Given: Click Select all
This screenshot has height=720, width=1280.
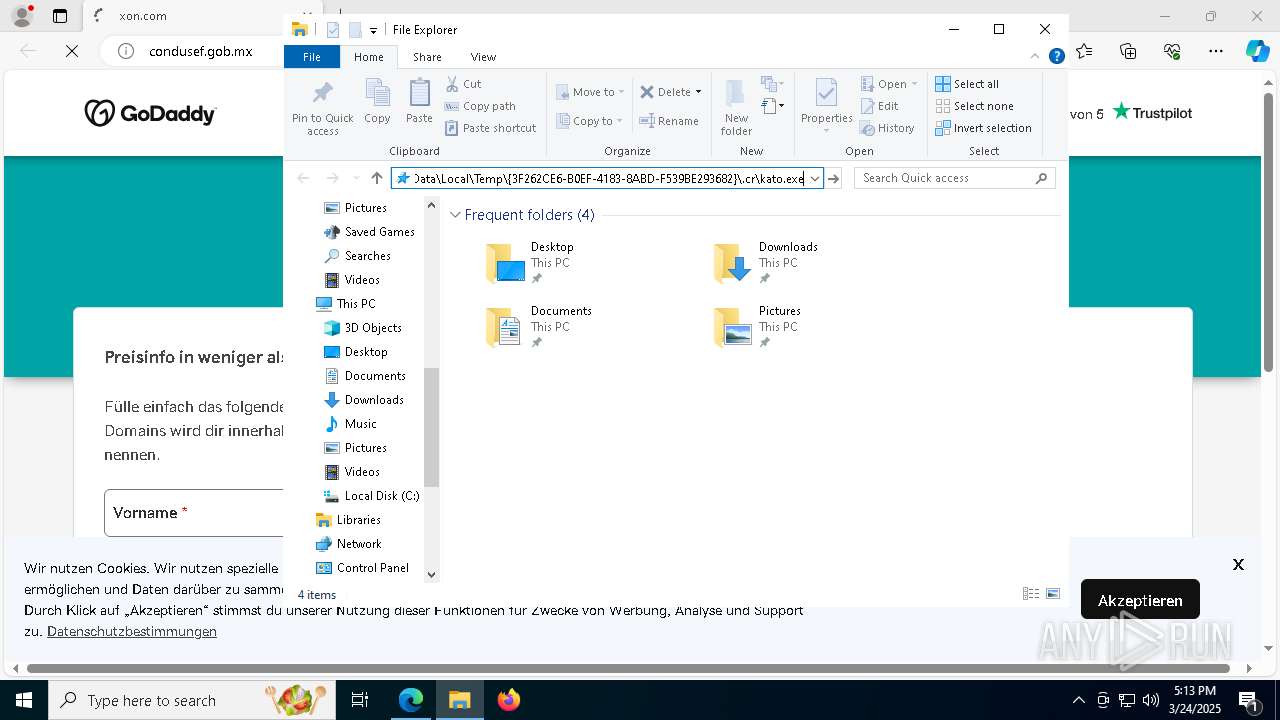Looking at the screenshot, I should pos(967,84).
